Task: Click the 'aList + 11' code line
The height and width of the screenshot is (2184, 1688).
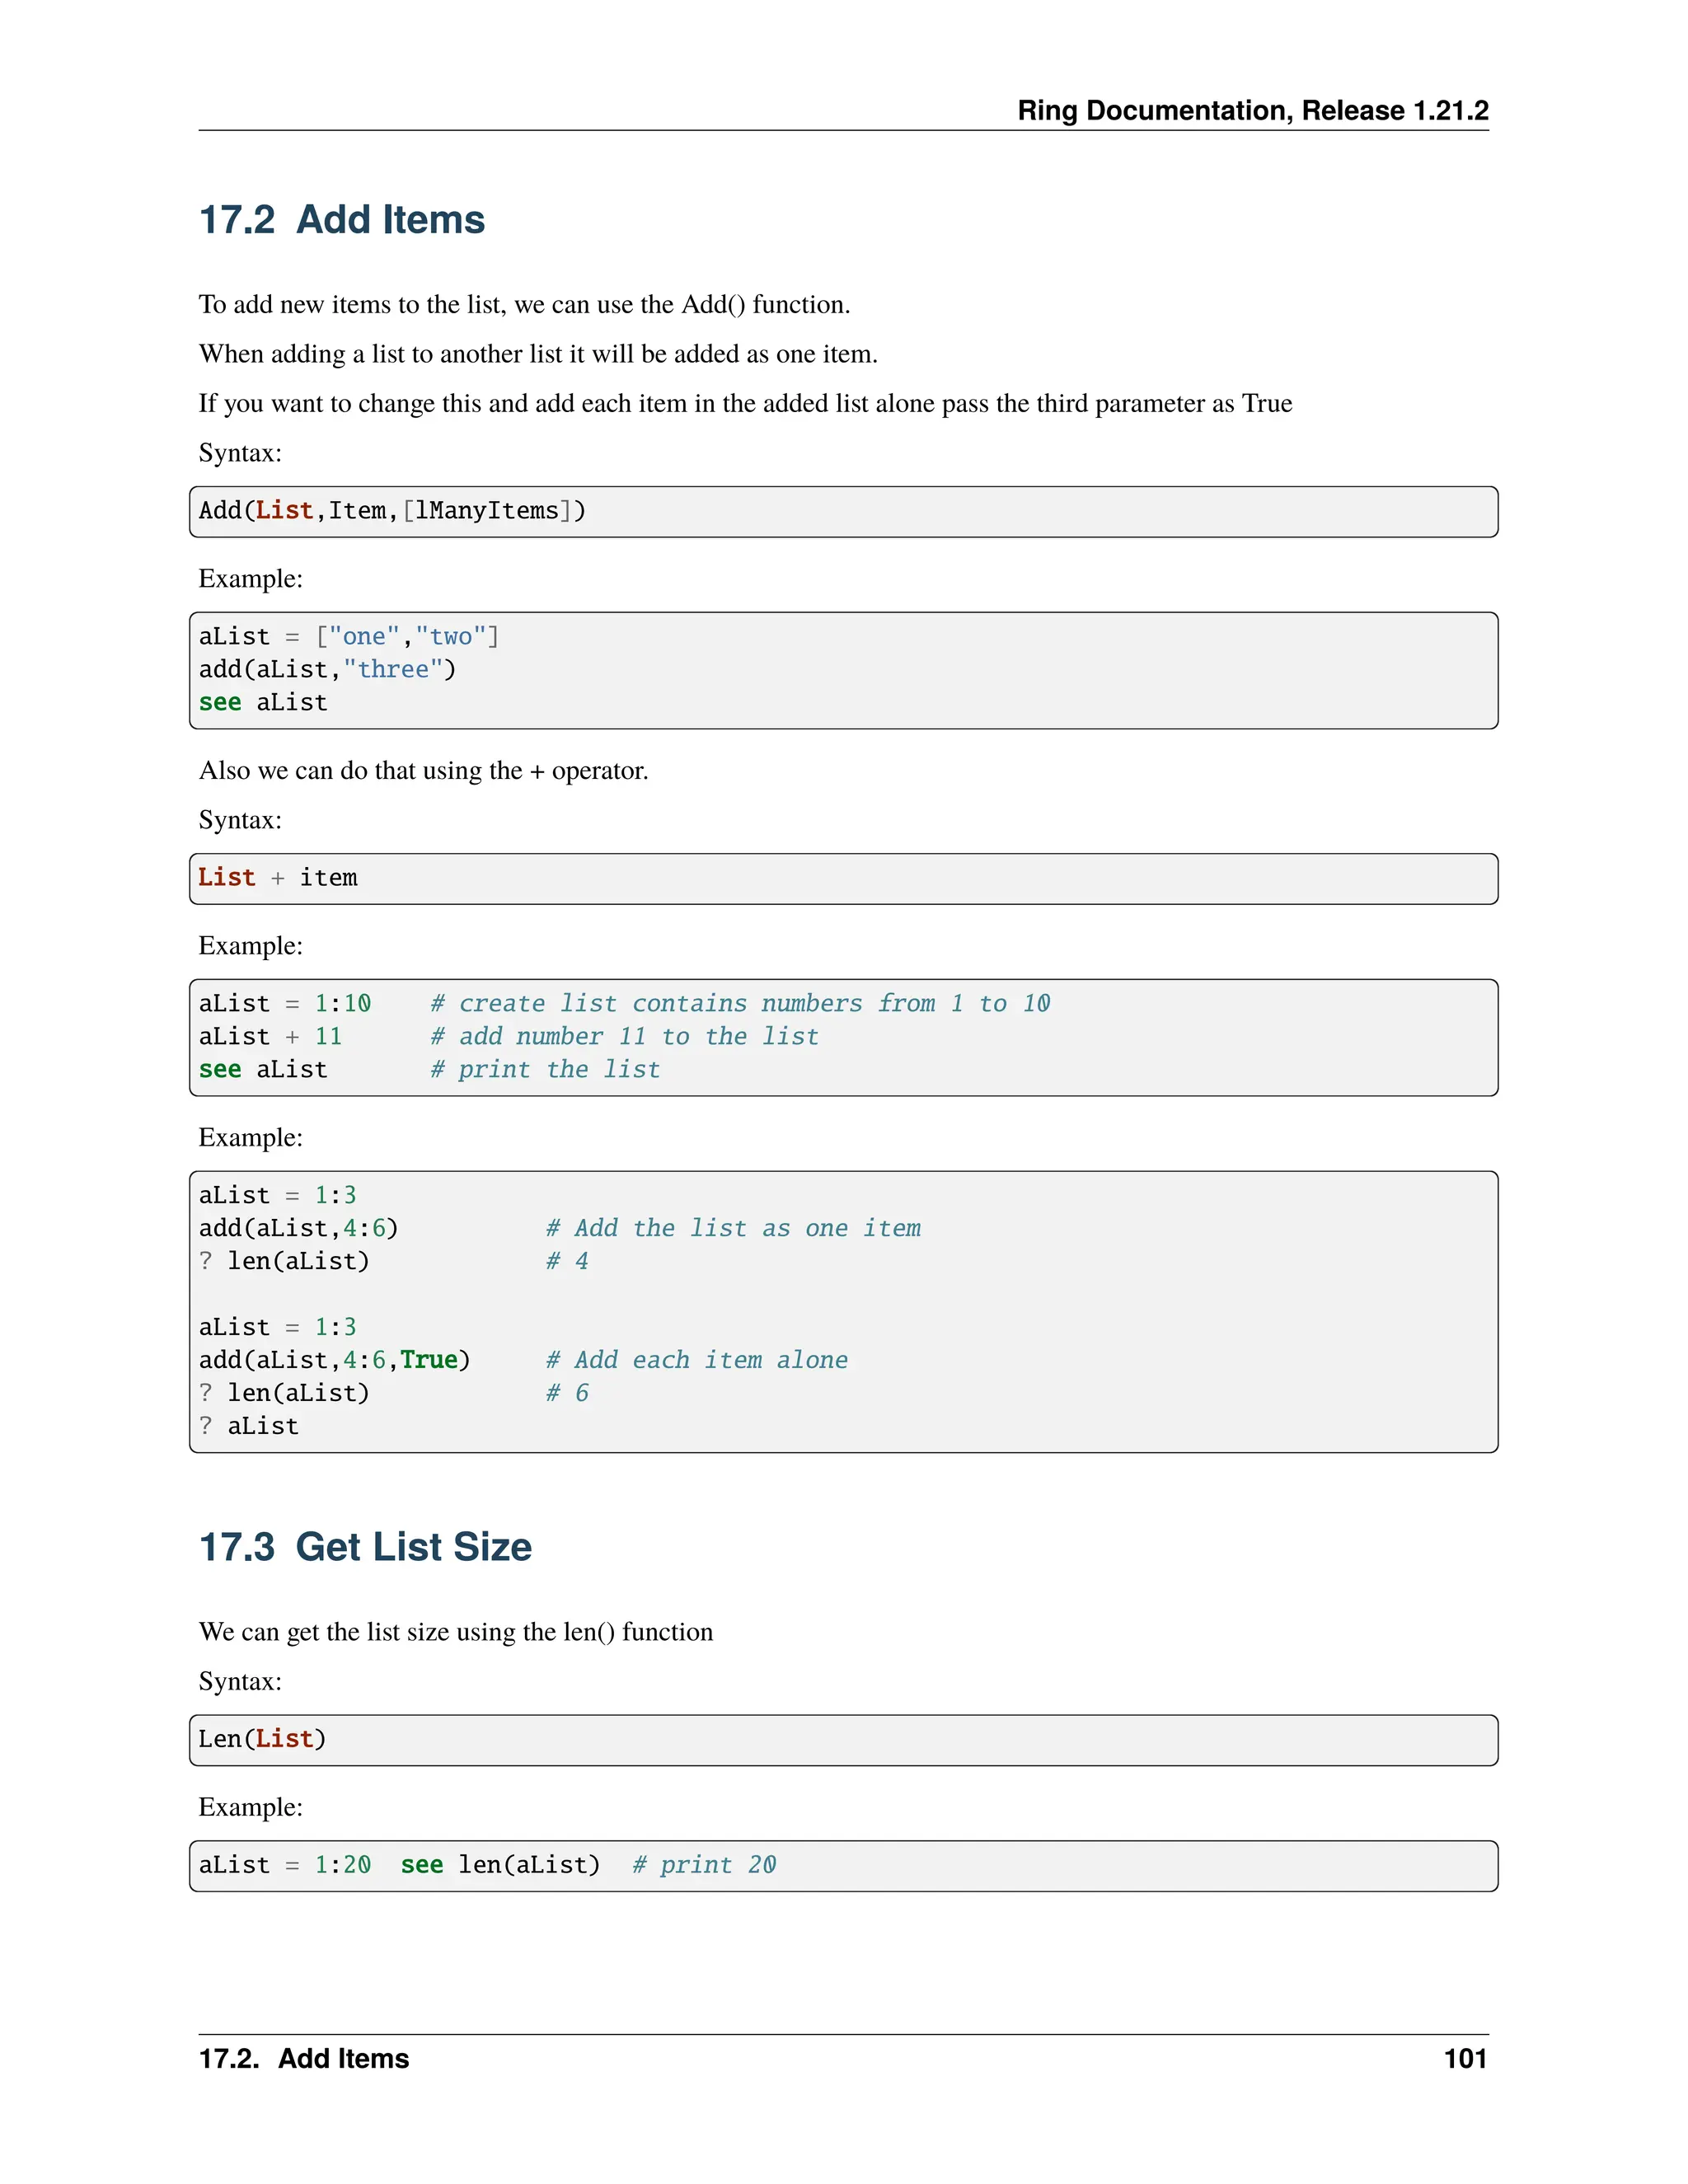Action: click(270, 1037)
